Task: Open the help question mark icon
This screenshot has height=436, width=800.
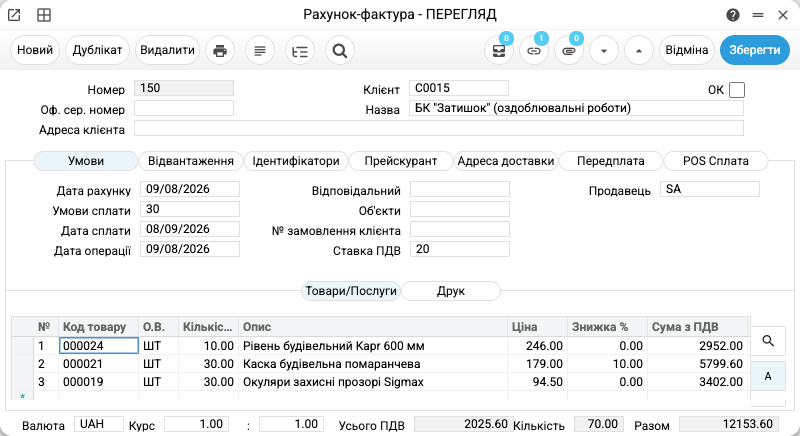Action: click(733, 15)
